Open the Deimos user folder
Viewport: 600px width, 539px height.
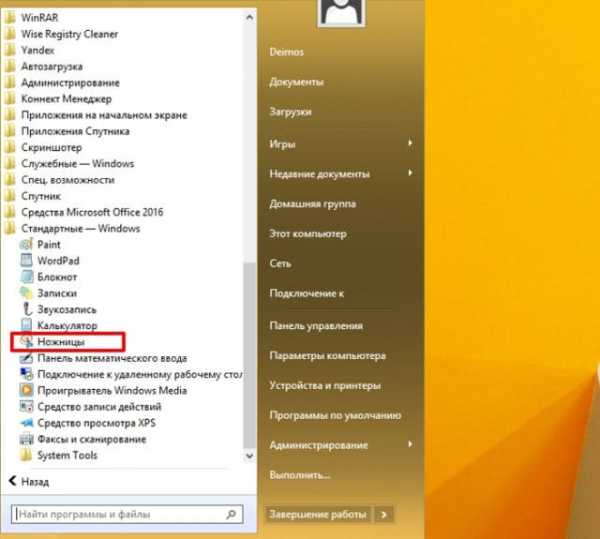(287, 52)
